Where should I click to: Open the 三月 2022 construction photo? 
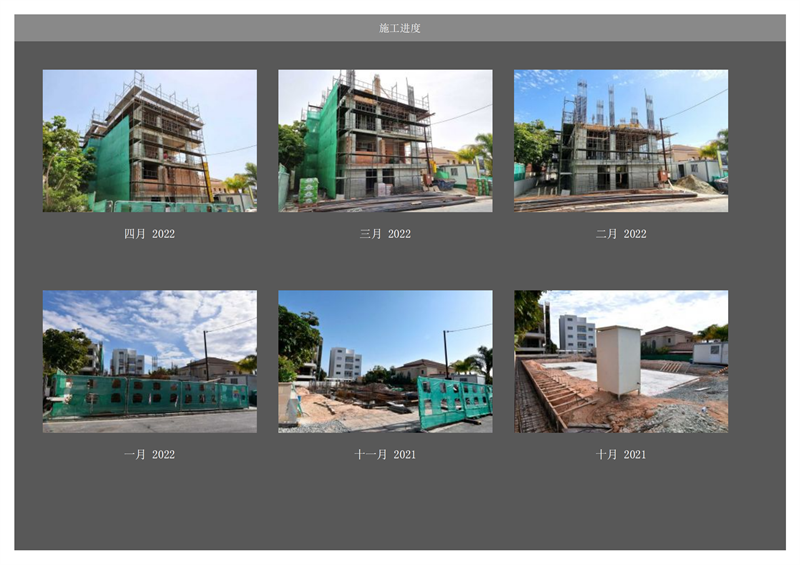tap(385, 141)
